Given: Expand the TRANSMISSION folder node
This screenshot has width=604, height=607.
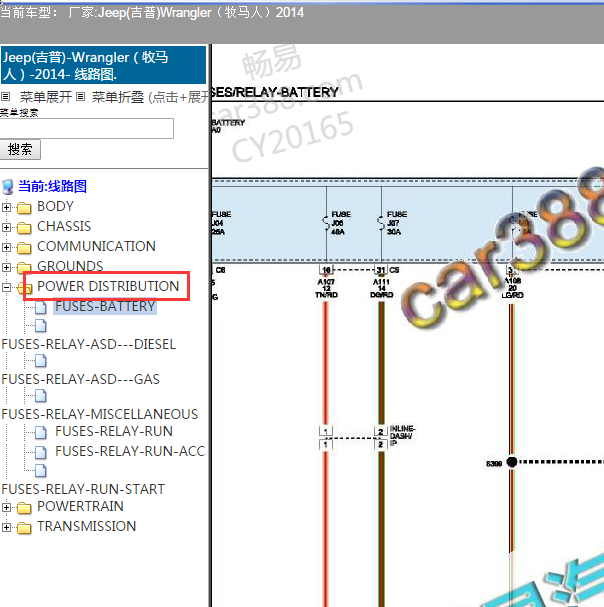Looking at the screenshot, I should [6, 527].
